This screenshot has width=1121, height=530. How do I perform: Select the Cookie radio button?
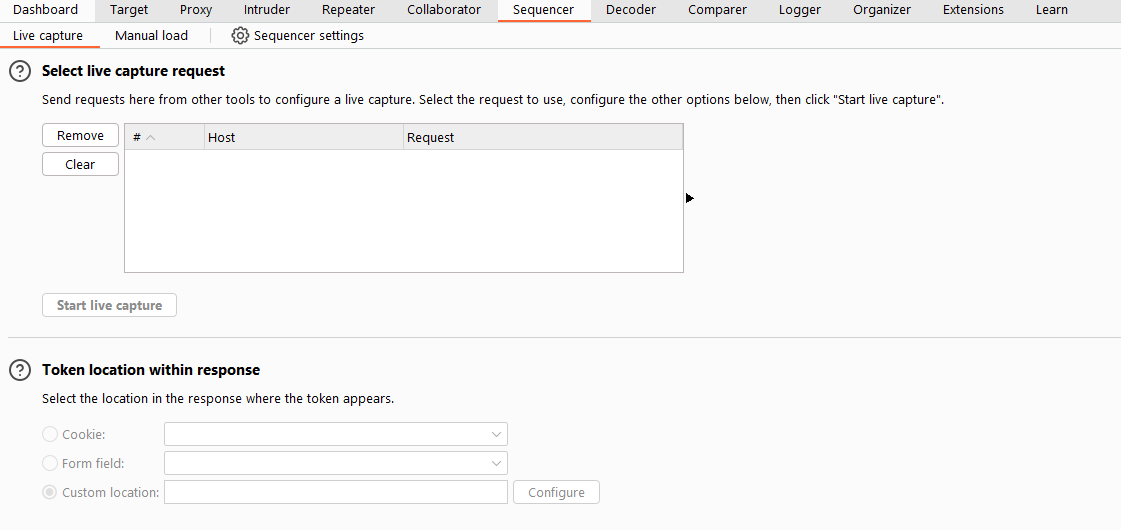coord(50,434)
